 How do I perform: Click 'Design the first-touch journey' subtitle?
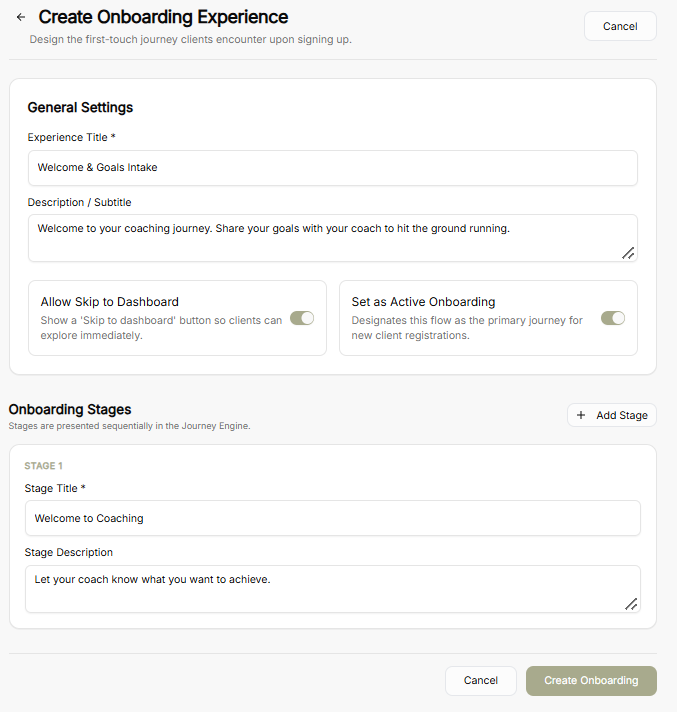(191, 40)
